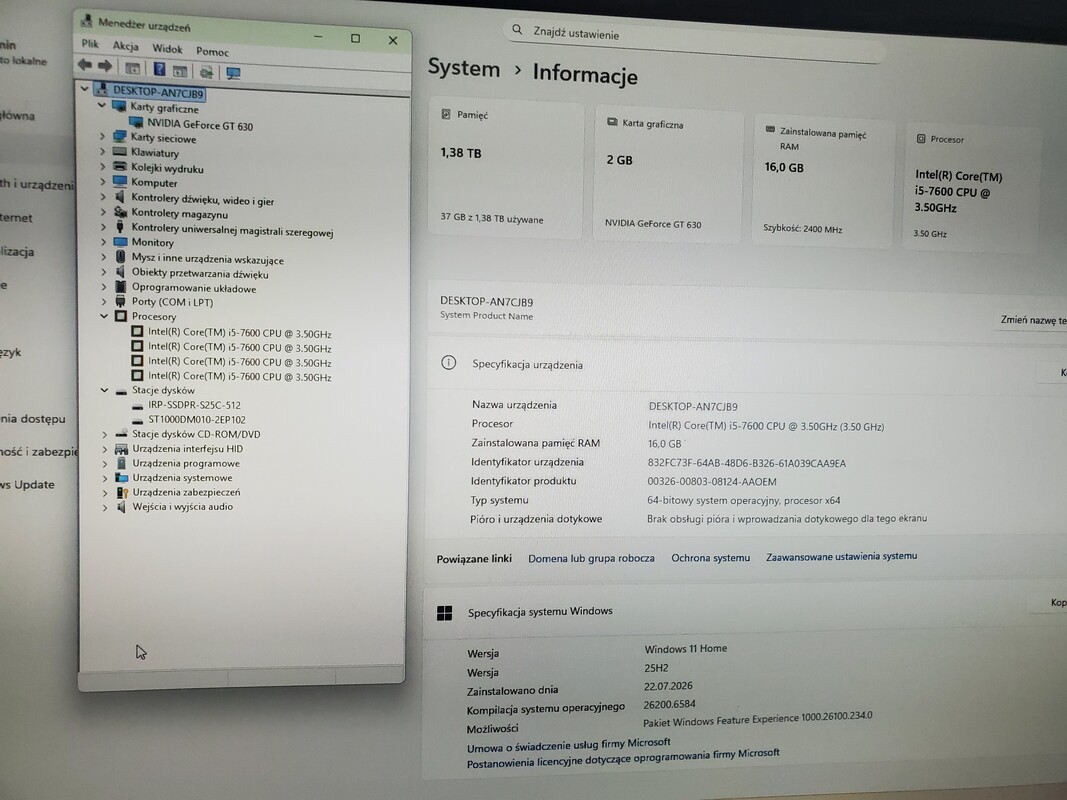Click the properties panel toolbar icon next to Help

pos(180,70)
